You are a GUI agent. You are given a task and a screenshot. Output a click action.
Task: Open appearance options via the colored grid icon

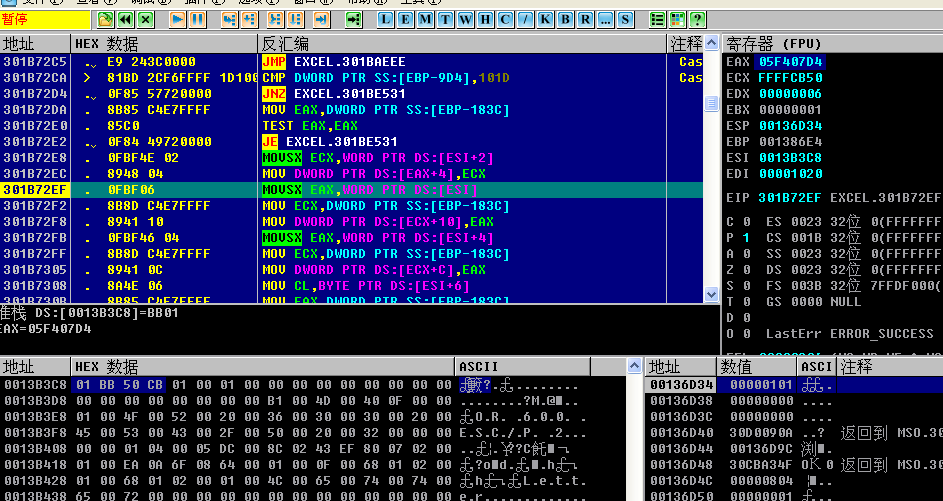click(x=677, y=19)
